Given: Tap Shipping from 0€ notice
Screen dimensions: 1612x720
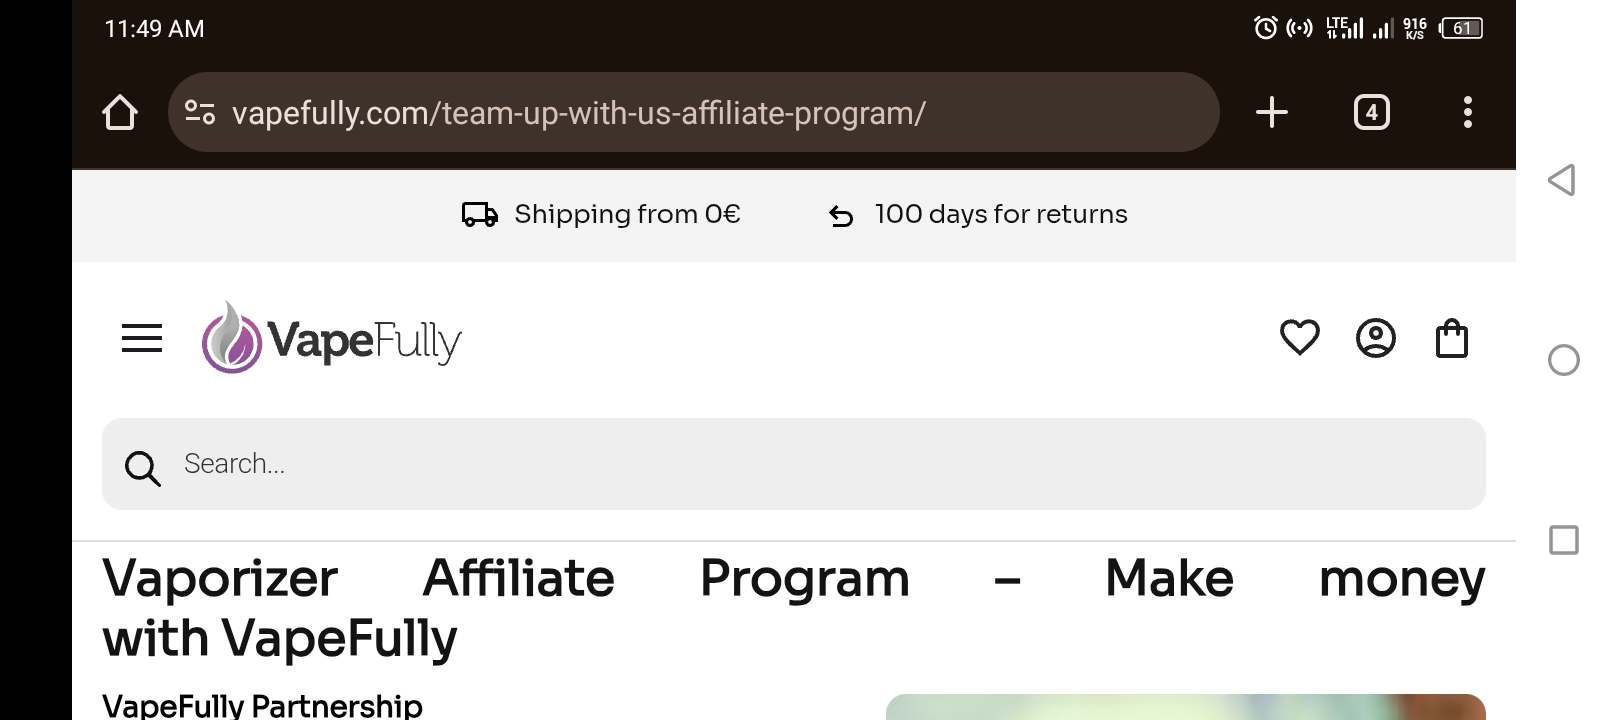Looking at the screenshot, I should pos(627,214).
